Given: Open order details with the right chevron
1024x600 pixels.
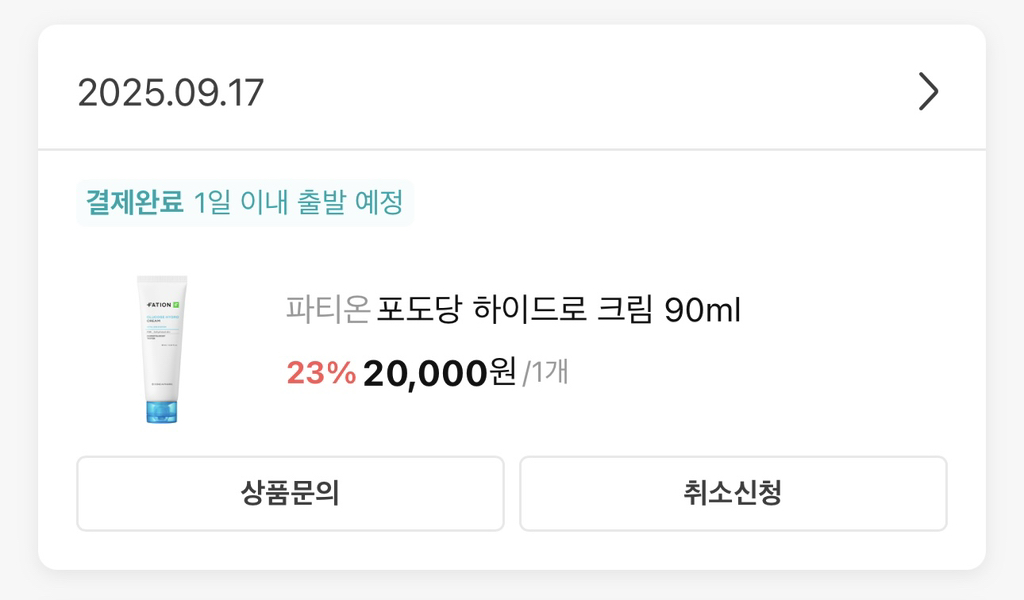Looking at the screenshot, I should [x=928, y=93].
